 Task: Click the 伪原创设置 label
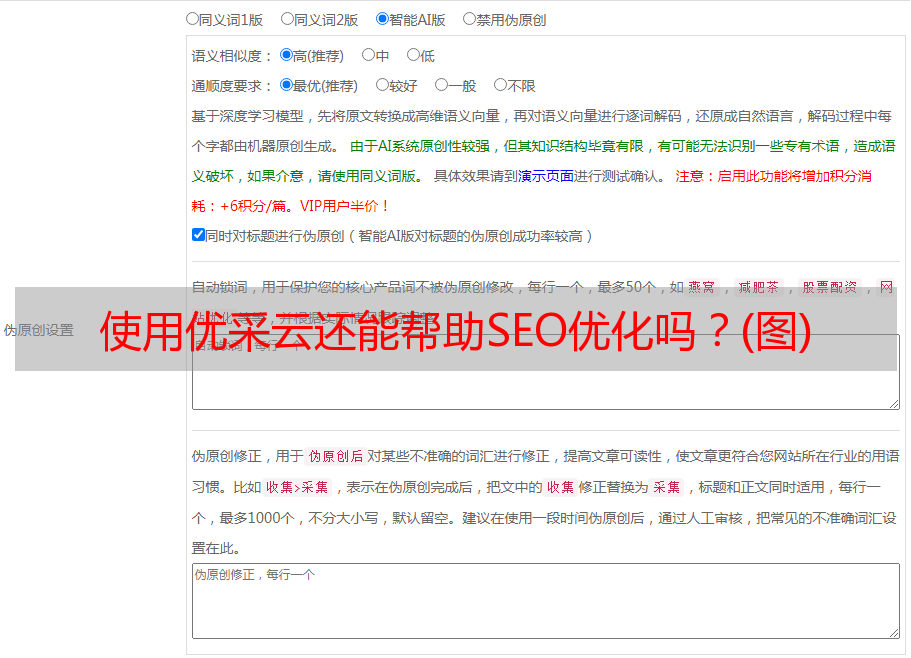(39, 330)
